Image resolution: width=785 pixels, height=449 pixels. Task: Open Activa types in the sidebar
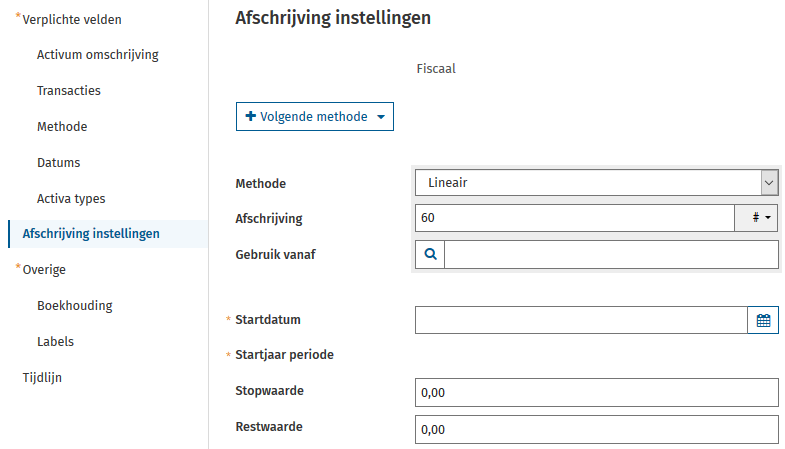tap(70, 198)
